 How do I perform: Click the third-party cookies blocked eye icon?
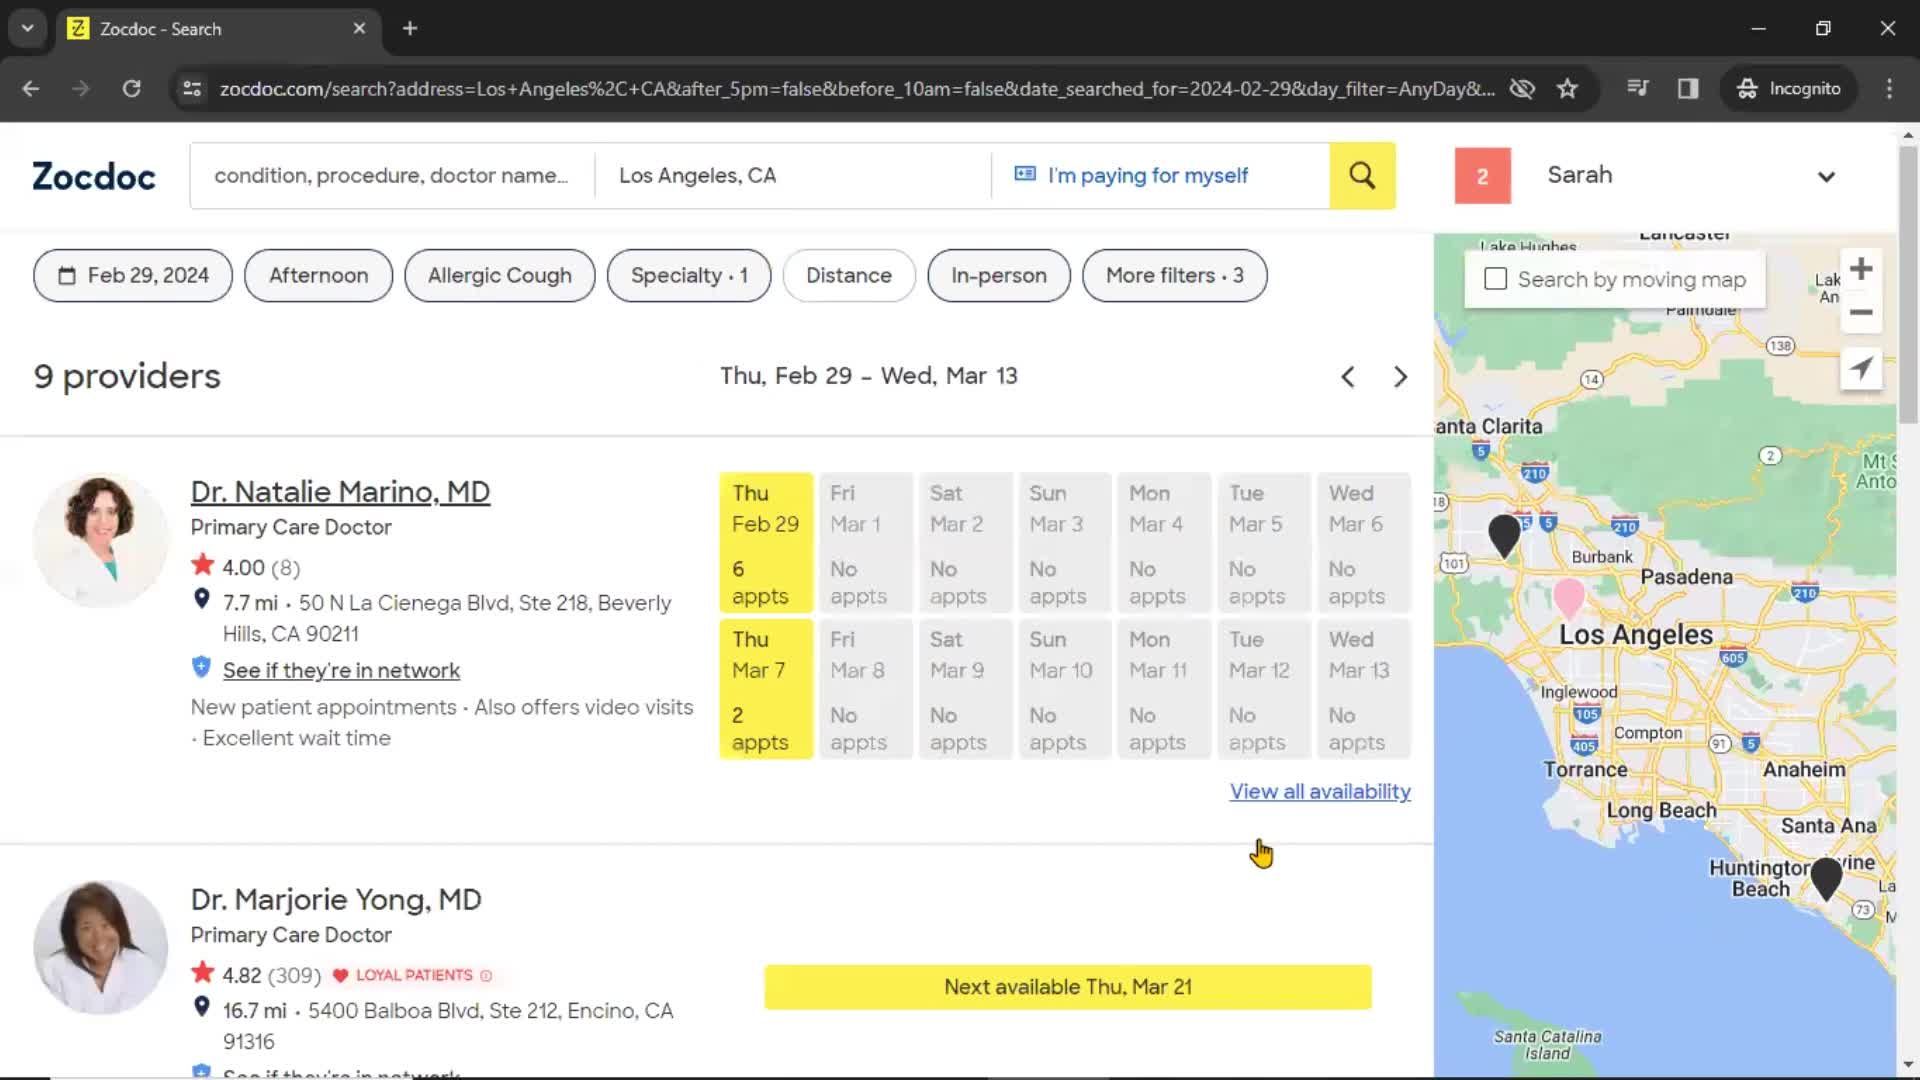pos(1522,88)
